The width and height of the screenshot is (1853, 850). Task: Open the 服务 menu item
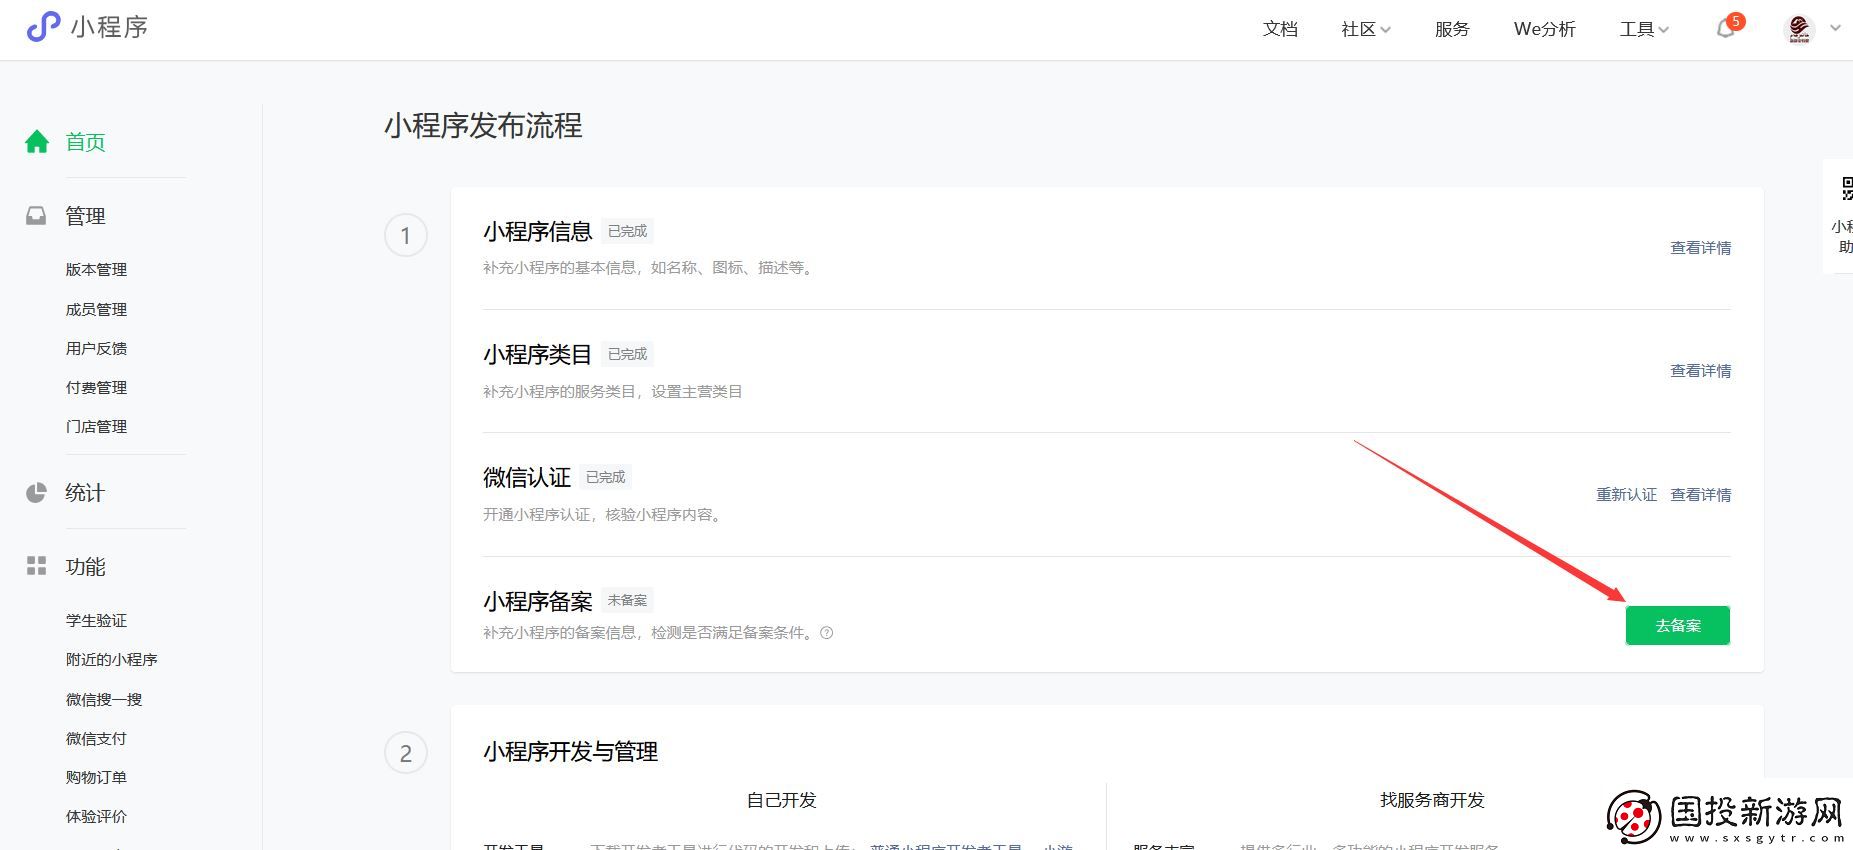(1452, 29)
